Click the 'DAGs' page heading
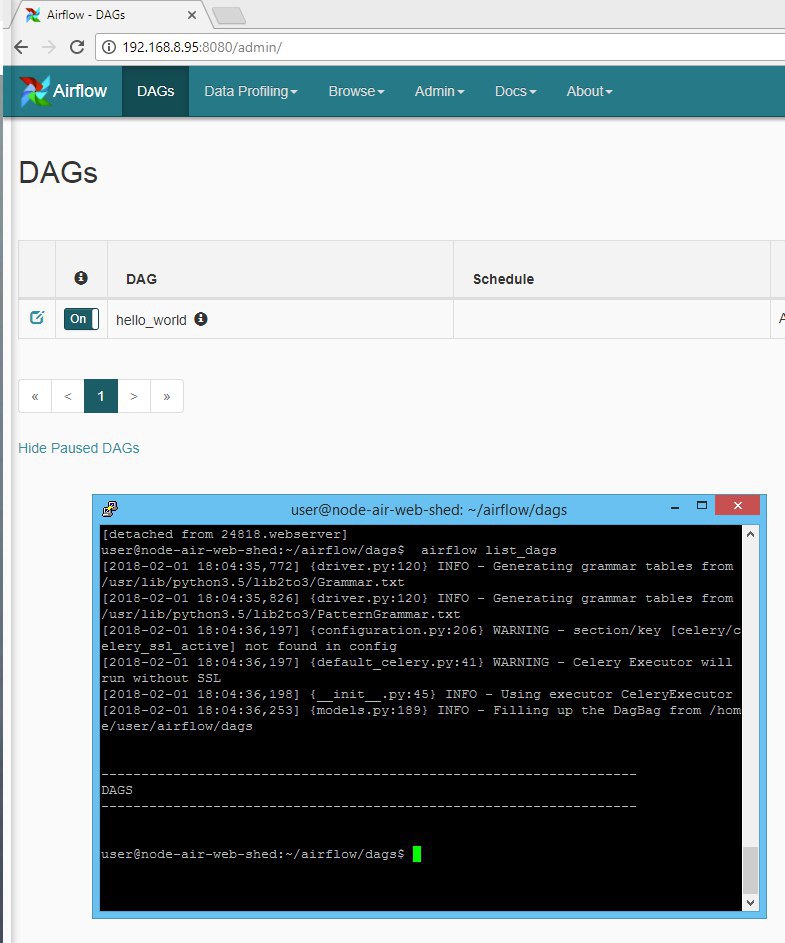 pyautogui.click(x=58, y=173)
